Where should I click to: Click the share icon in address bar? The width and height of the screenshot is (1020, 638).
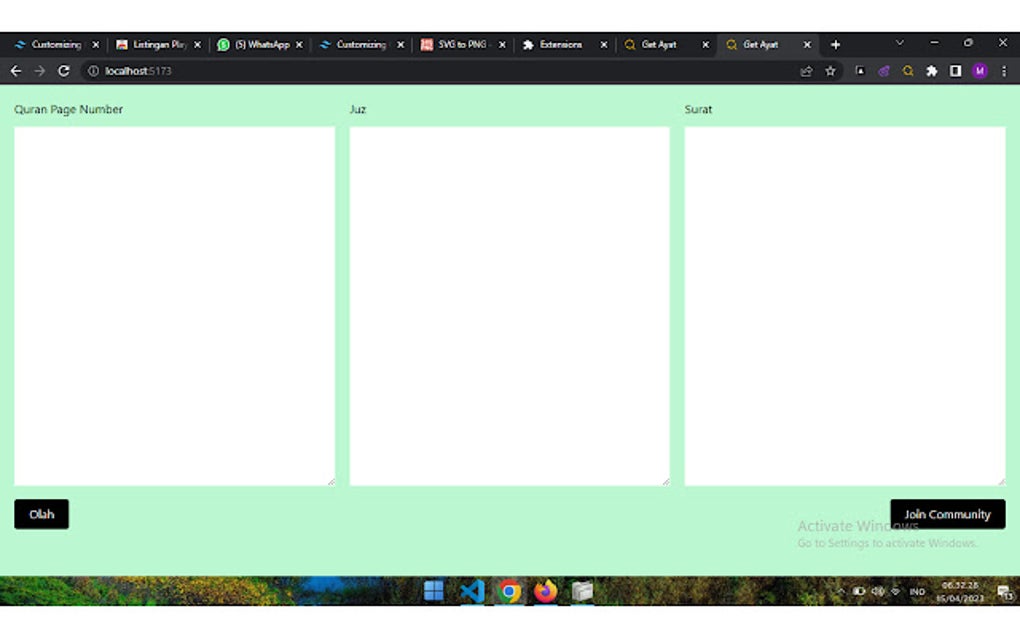click(806, 71)
